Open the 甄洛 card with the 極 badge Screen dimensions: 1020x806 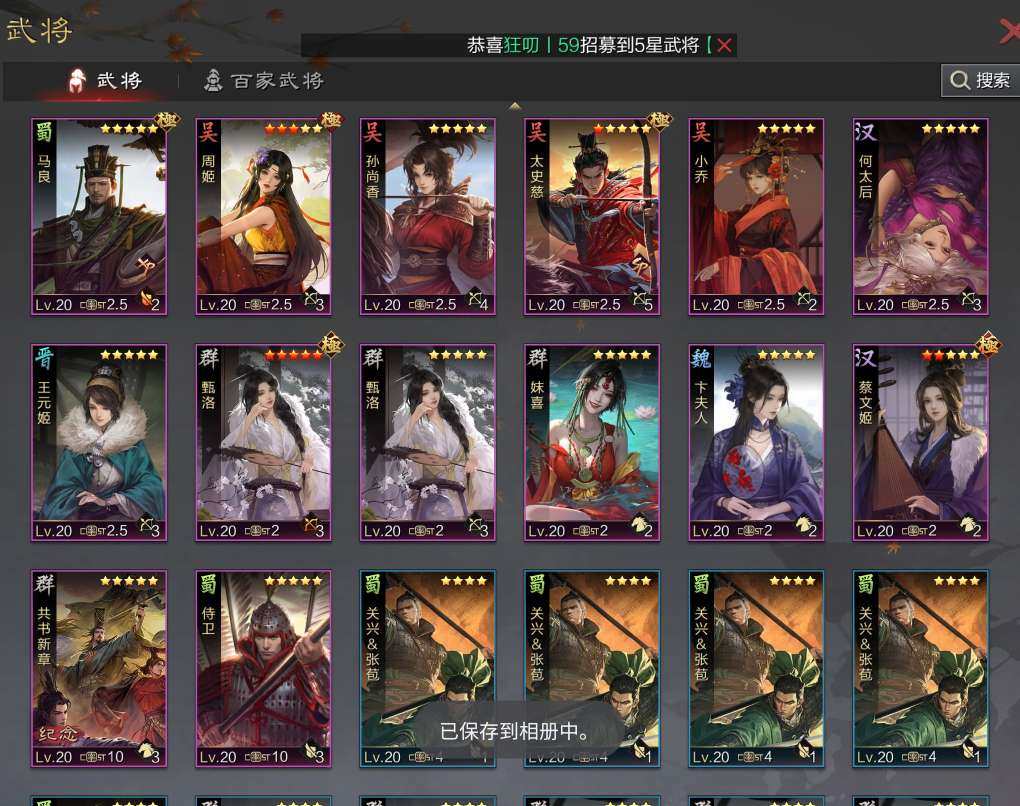tap(263, 442)
